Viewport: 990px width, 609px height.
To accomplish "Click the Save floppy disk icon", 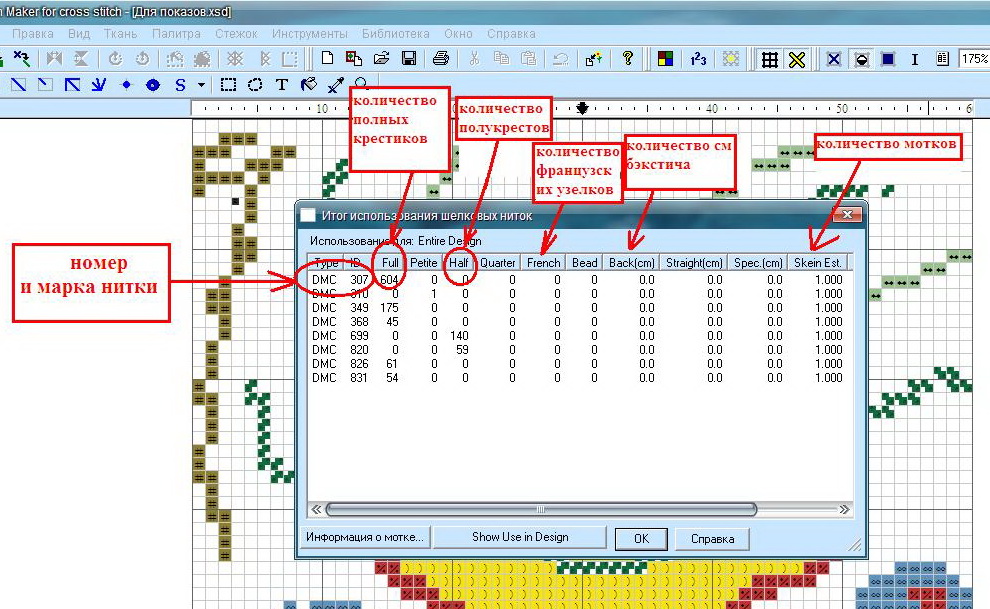I will (x=408, y=59).
